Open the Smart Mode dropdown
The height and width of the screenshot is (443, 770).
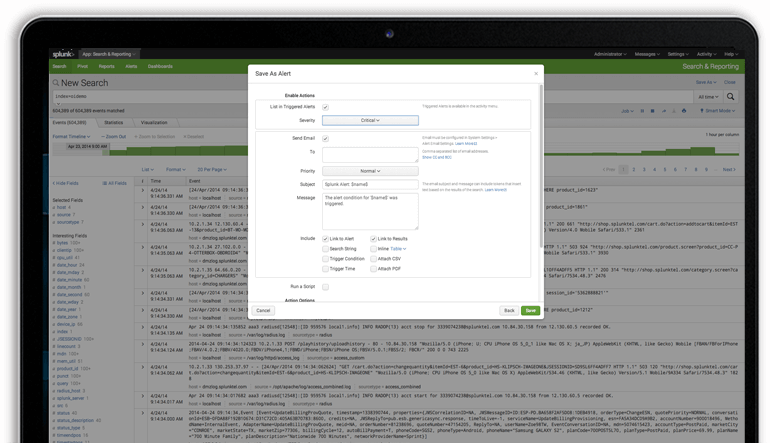point(717,111)
